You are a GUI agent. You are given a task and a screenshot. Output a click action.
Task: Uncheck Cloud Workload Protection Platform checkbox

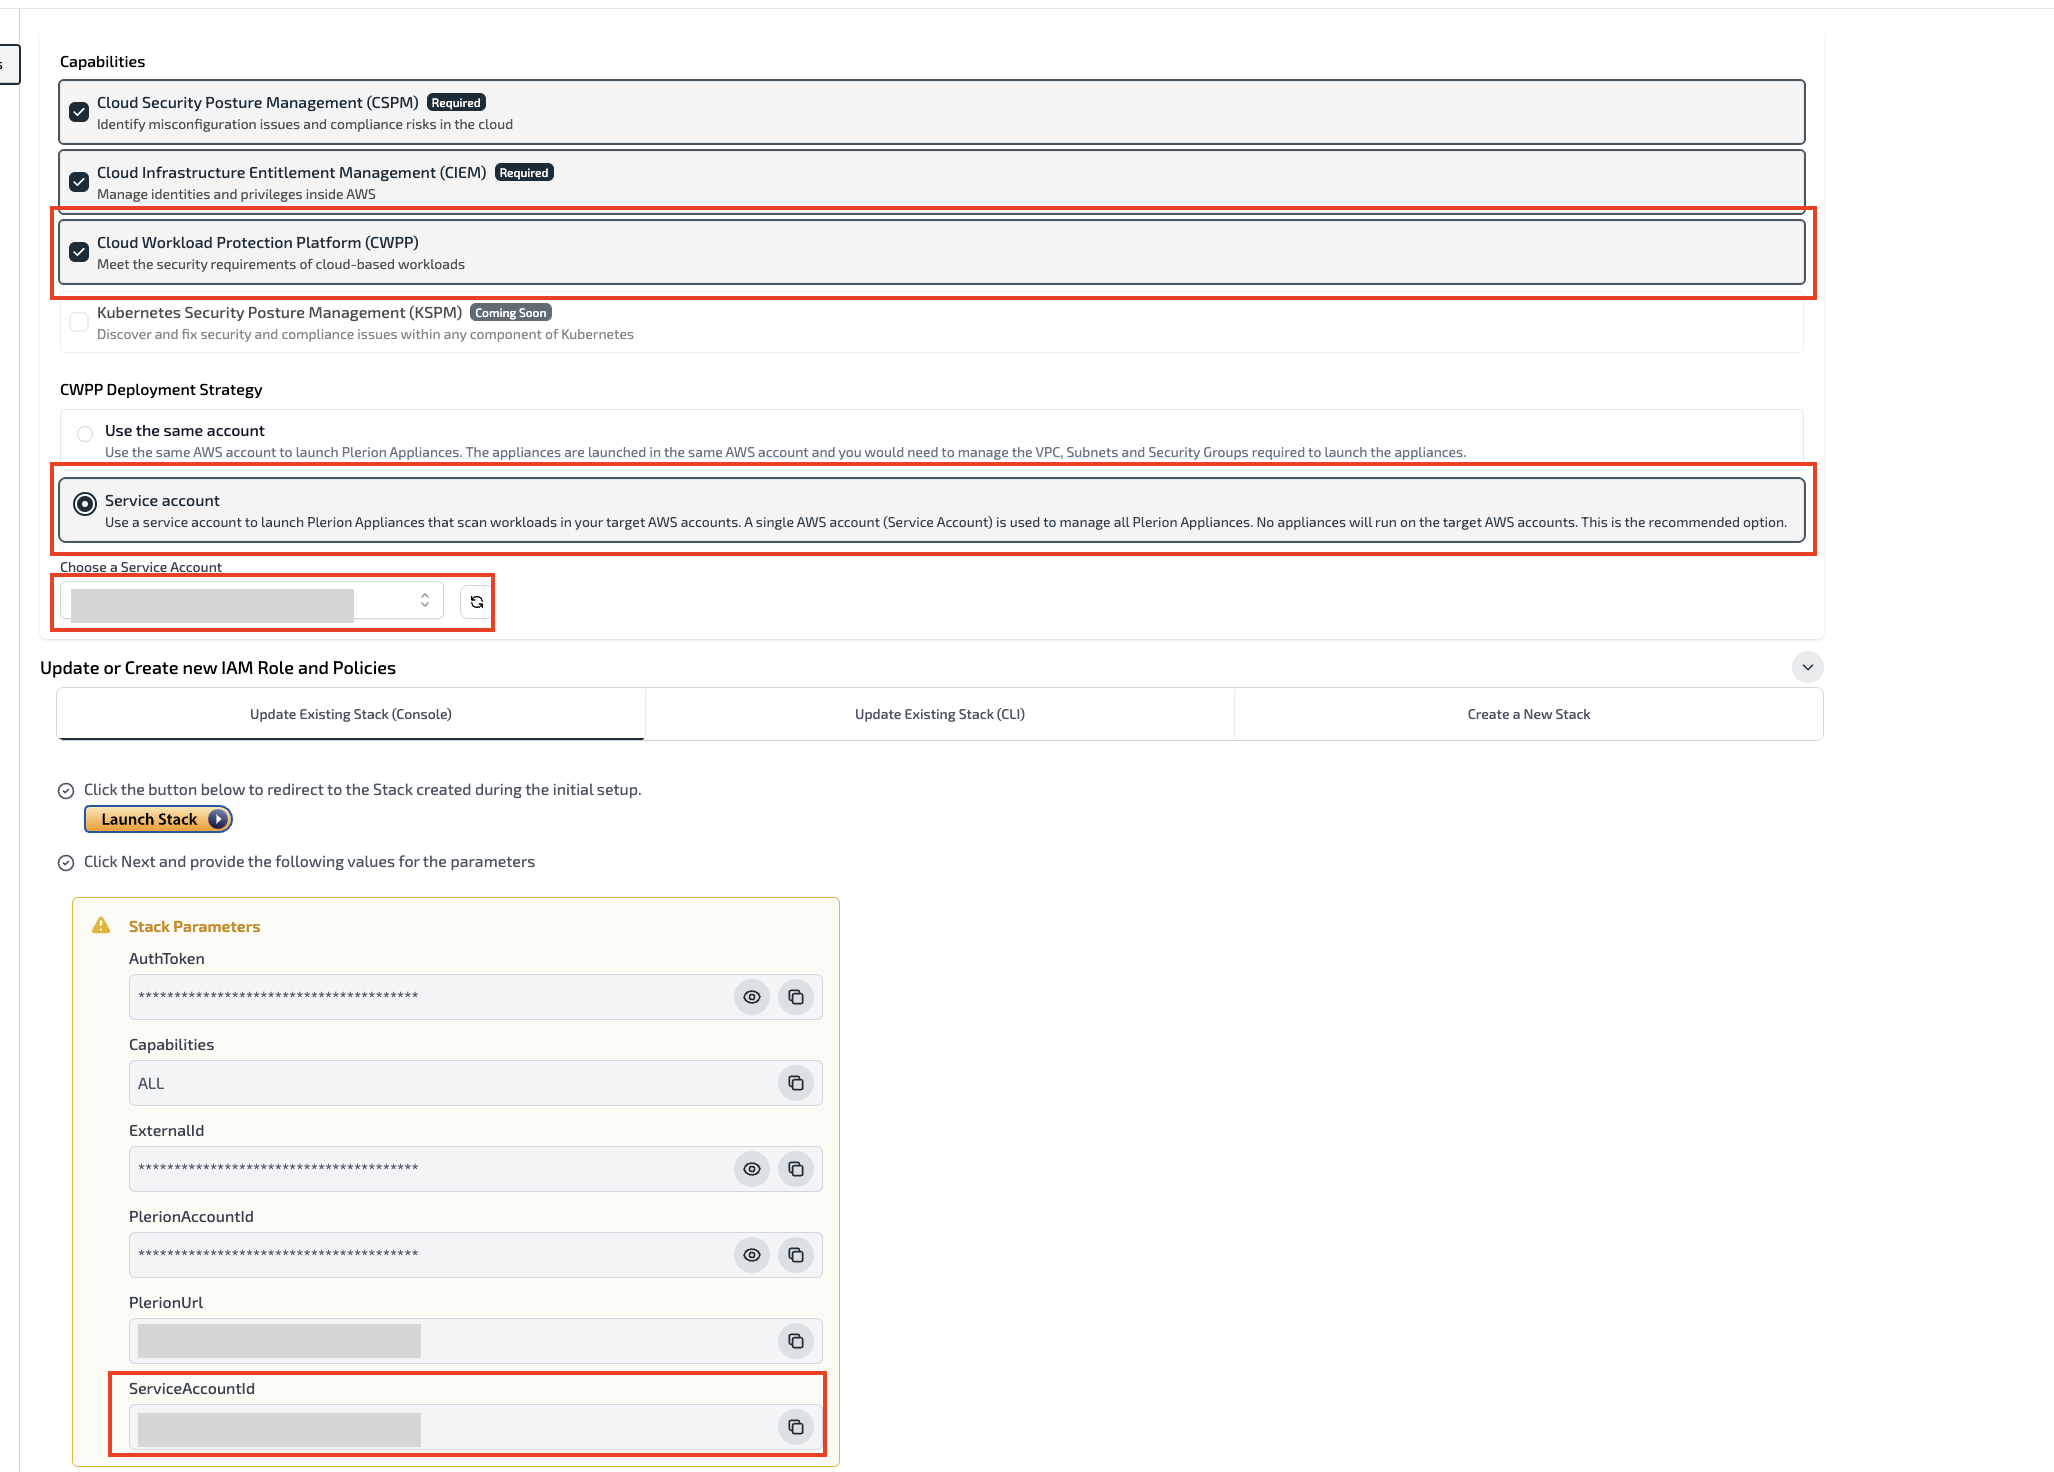[79, 252]
